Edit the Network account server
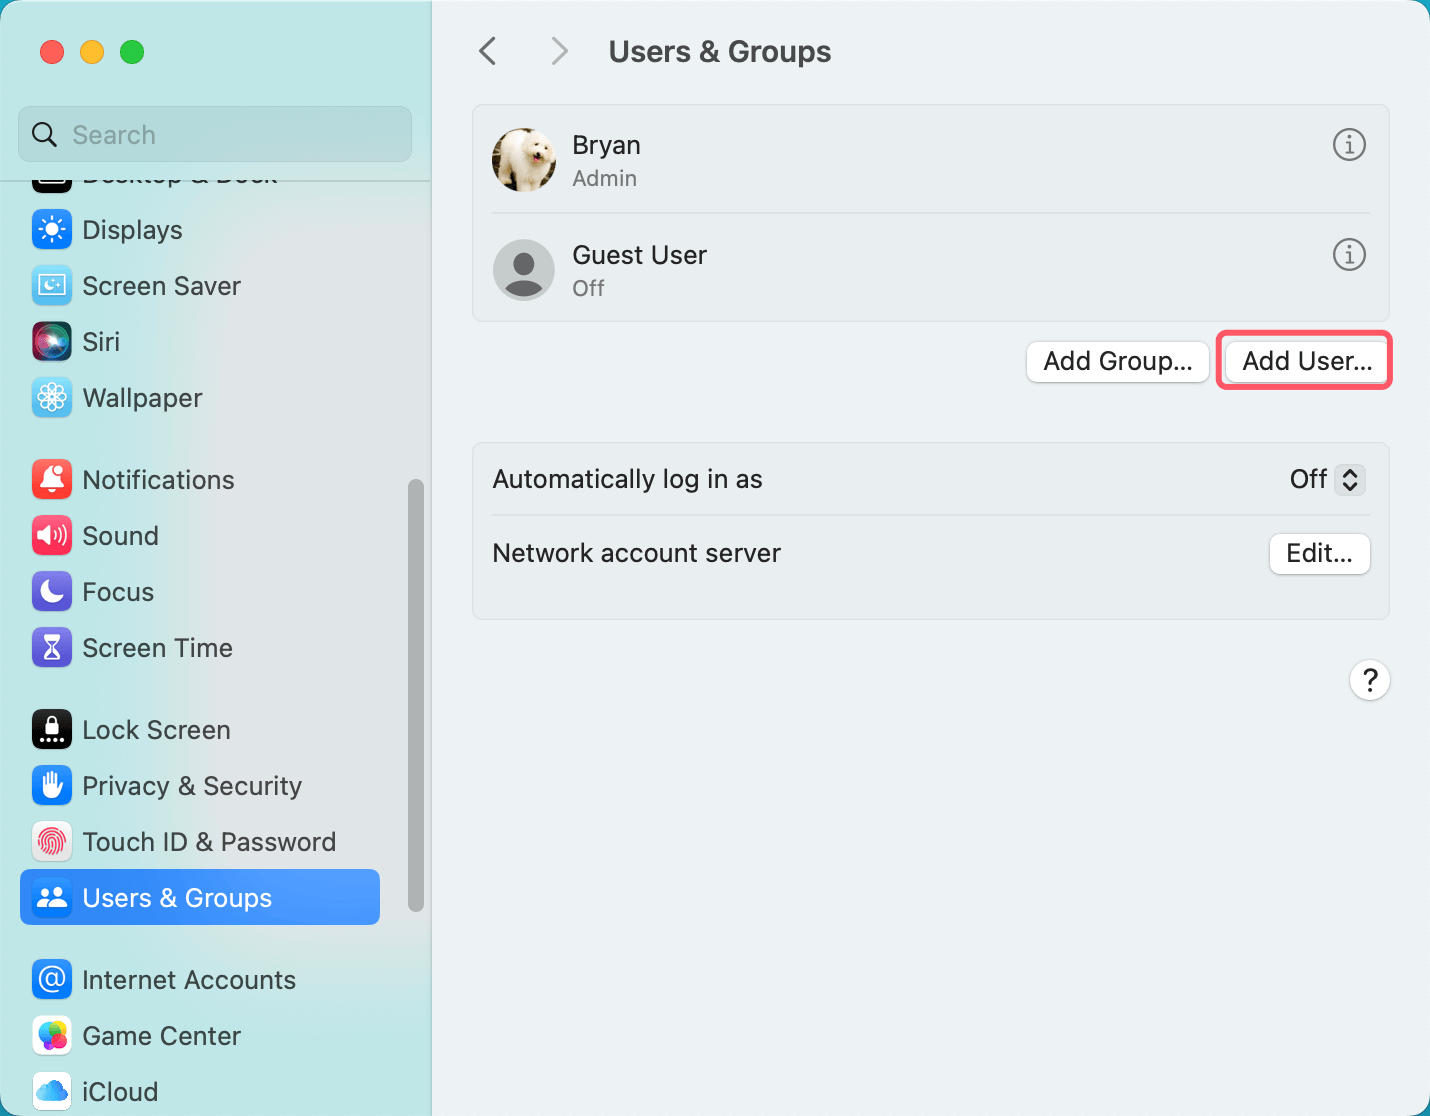The width and height of the screenshot is (1430, 1116). coord(1319,553)
